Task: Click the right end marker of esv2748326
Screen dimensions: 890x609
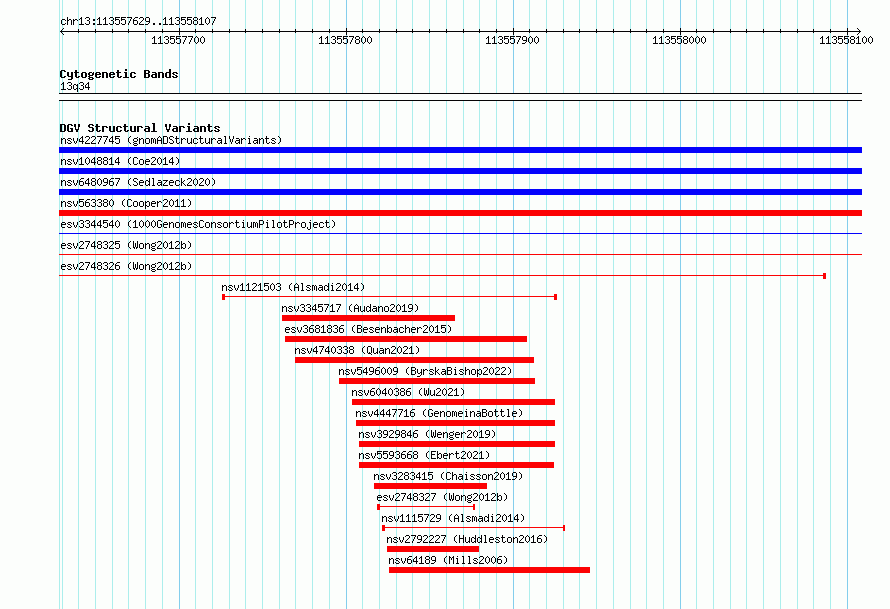Action: click(x=824, y=276)
